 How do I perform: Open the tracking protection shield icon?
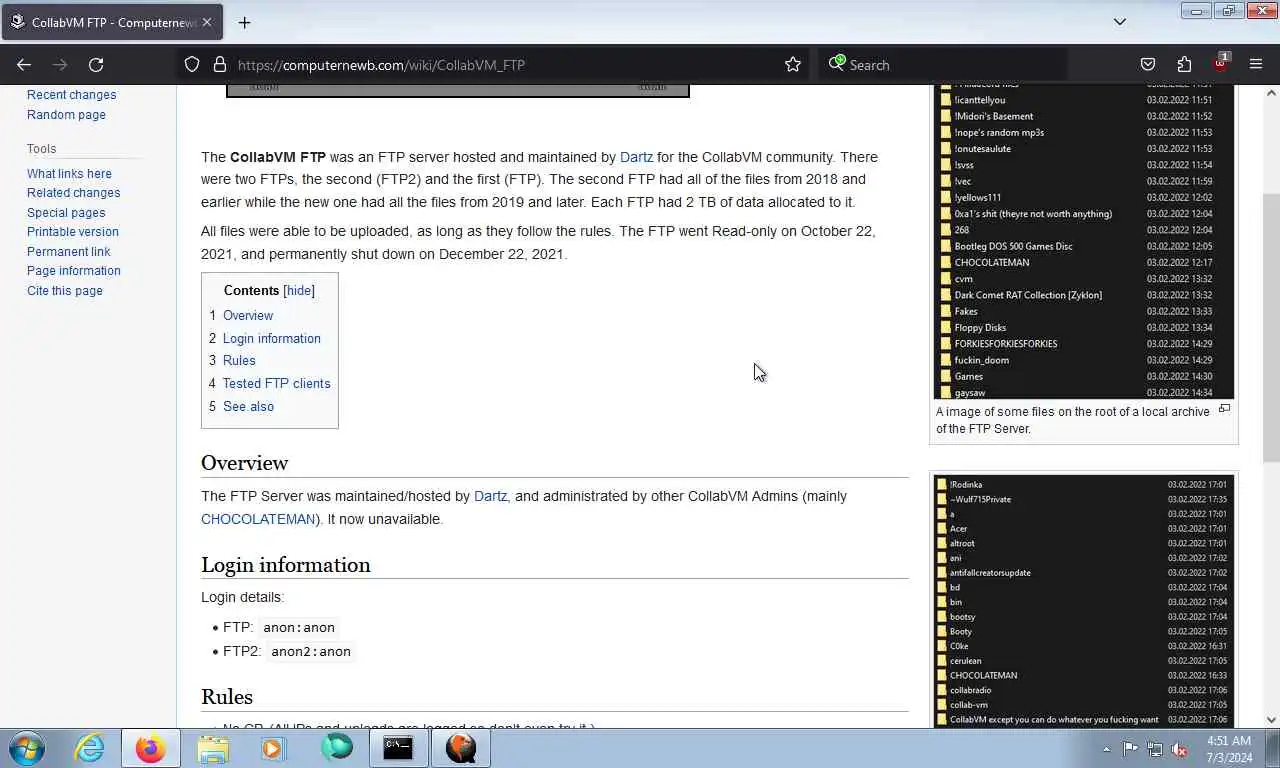192,64
